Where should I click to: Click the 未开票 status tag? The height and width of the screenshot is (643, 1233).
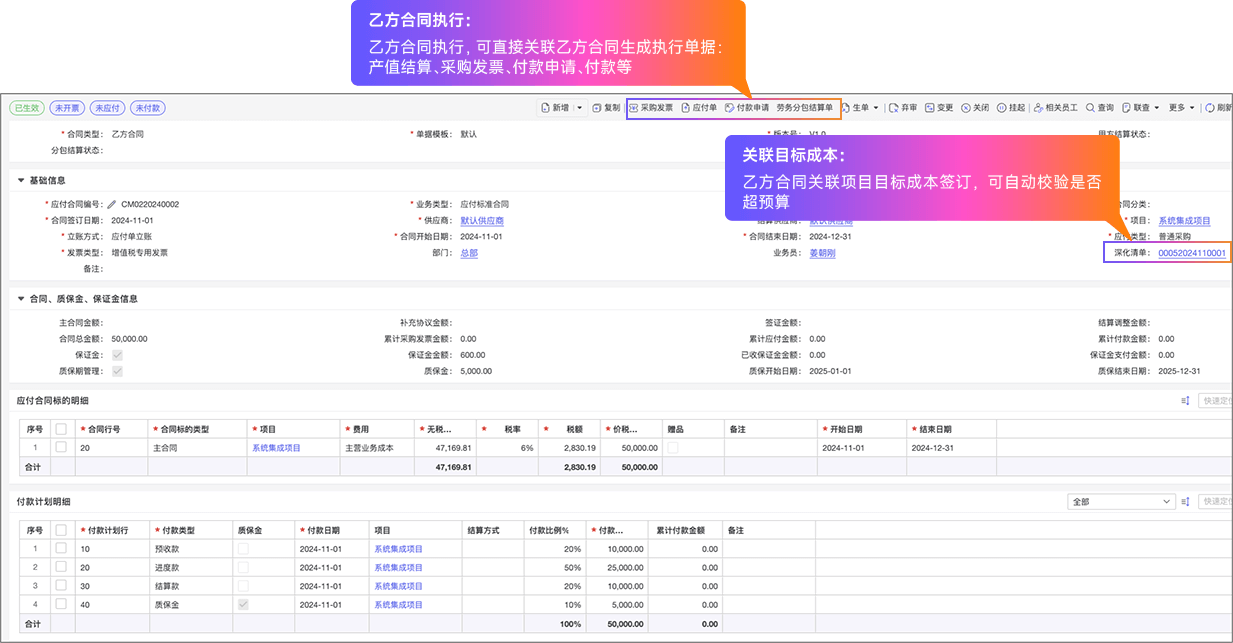click(68, 108)
